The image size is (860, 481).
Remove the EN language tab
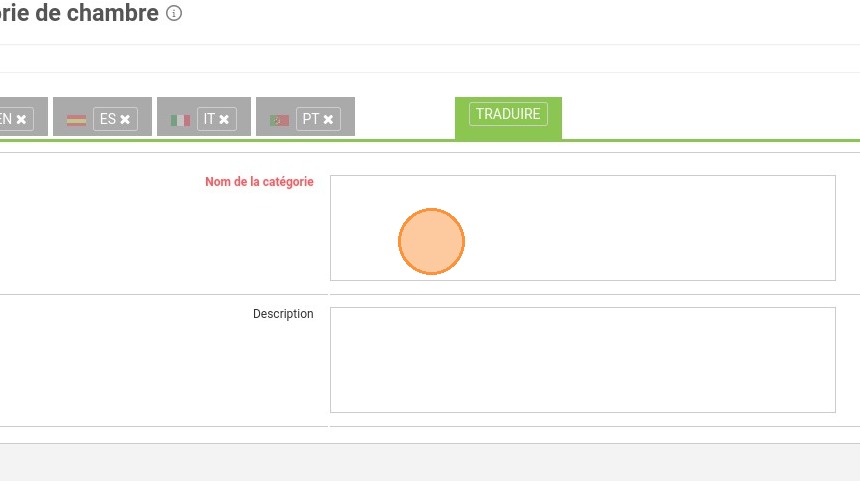click(x=21, y=119)
